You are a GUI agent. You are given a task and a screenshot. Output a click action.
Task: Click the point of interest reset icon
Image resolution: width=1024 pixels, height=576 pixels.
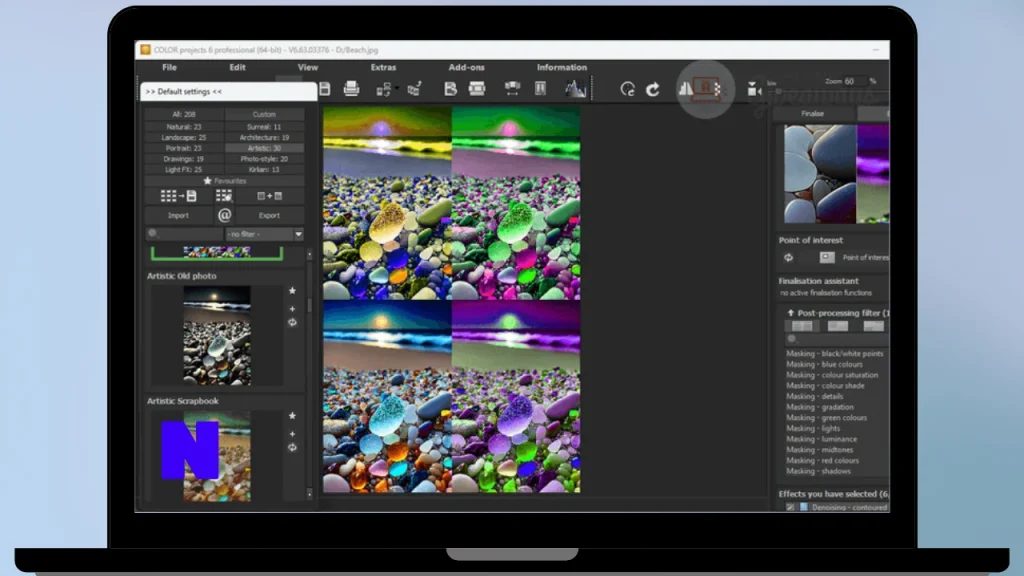point(789,257)
